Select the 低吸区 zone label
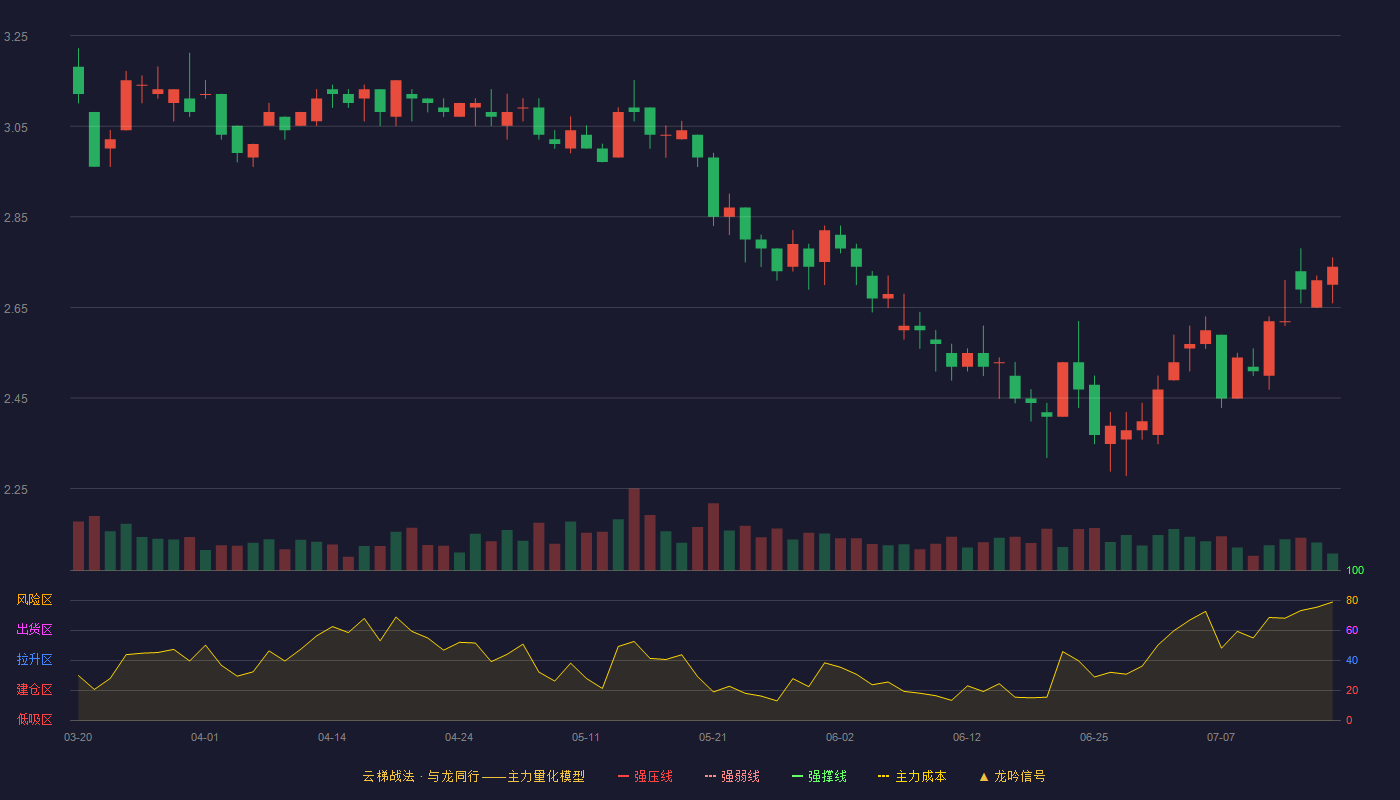Screen dimensions: 1400x800 pos(34,719)
